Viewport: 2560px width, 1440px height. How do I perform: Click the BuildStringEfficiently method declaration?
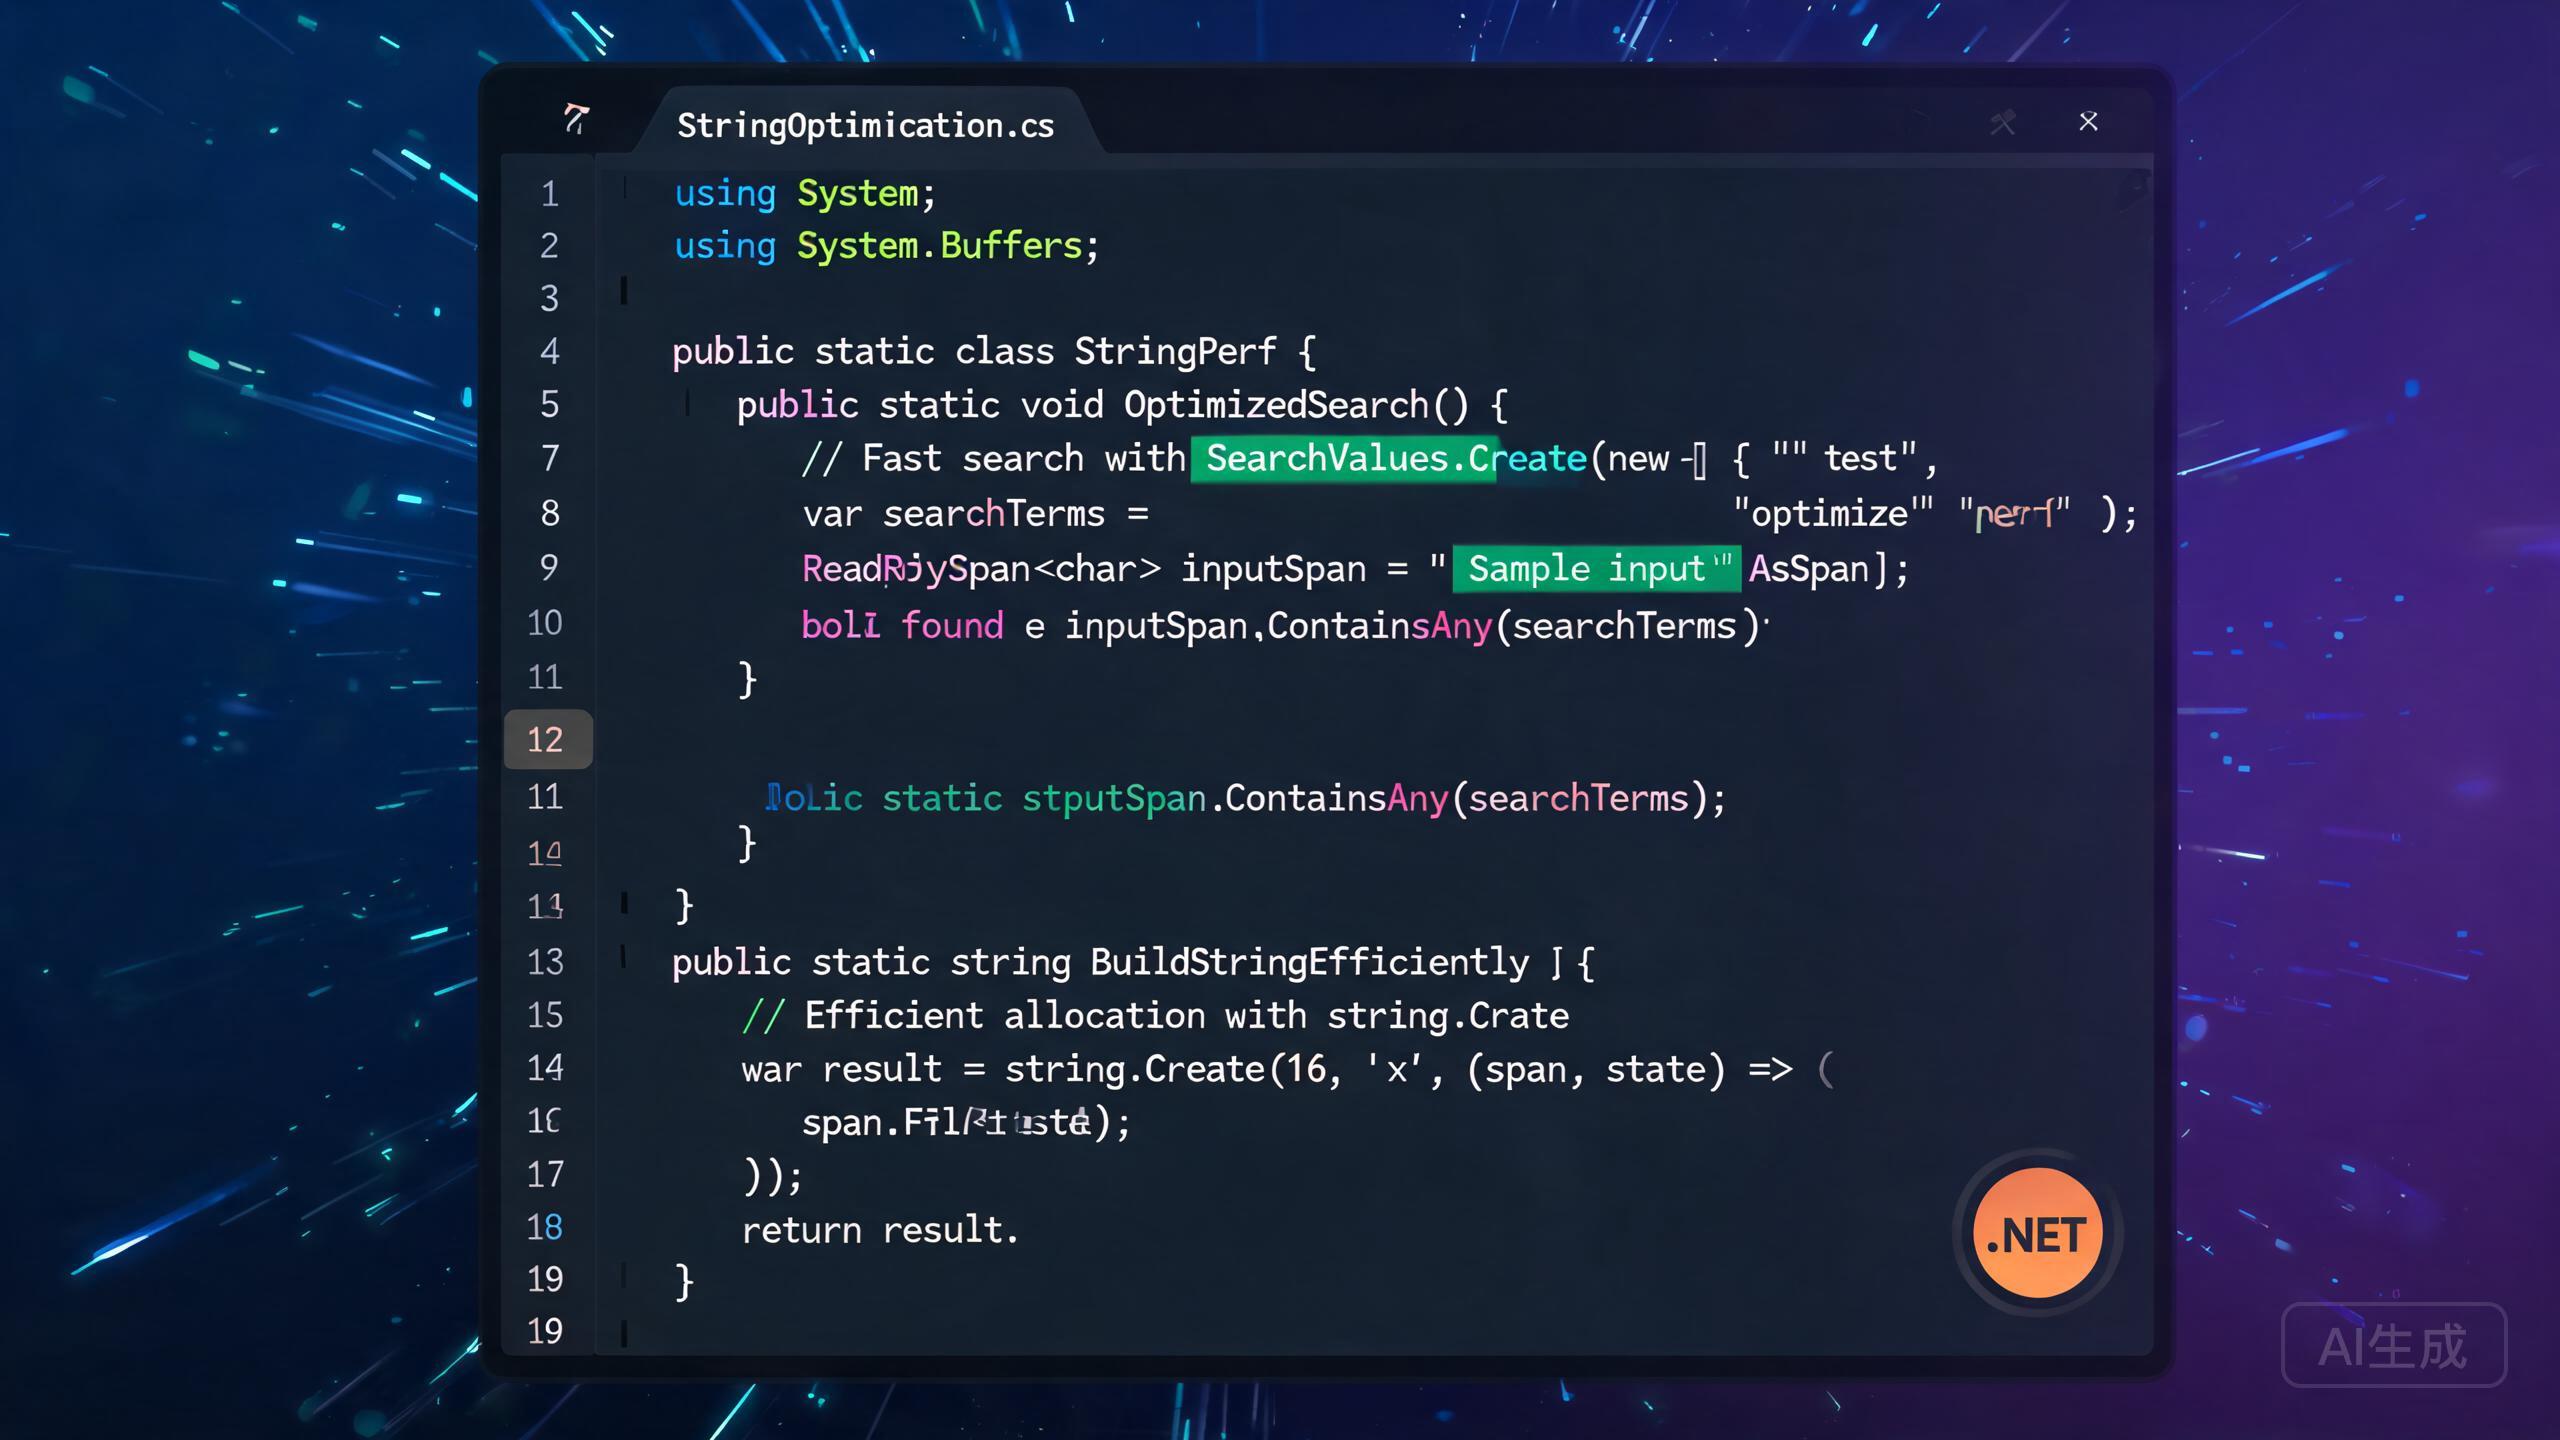[1132, 962]
